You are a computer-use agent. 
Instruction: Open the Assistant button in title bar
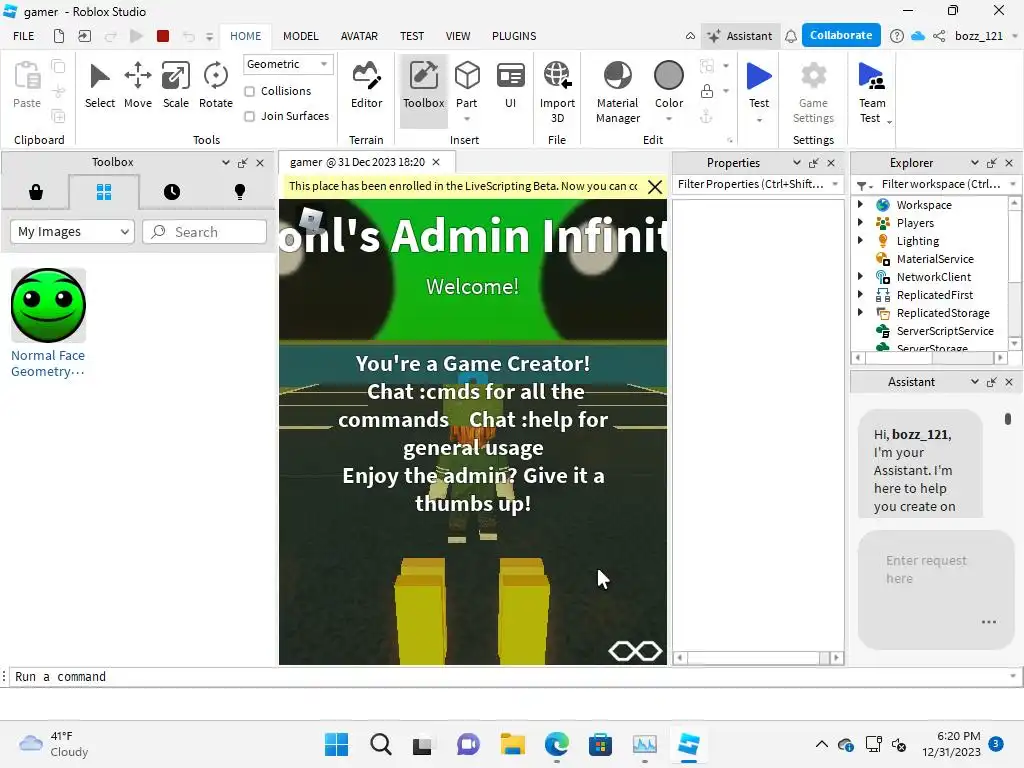(740, 36)
